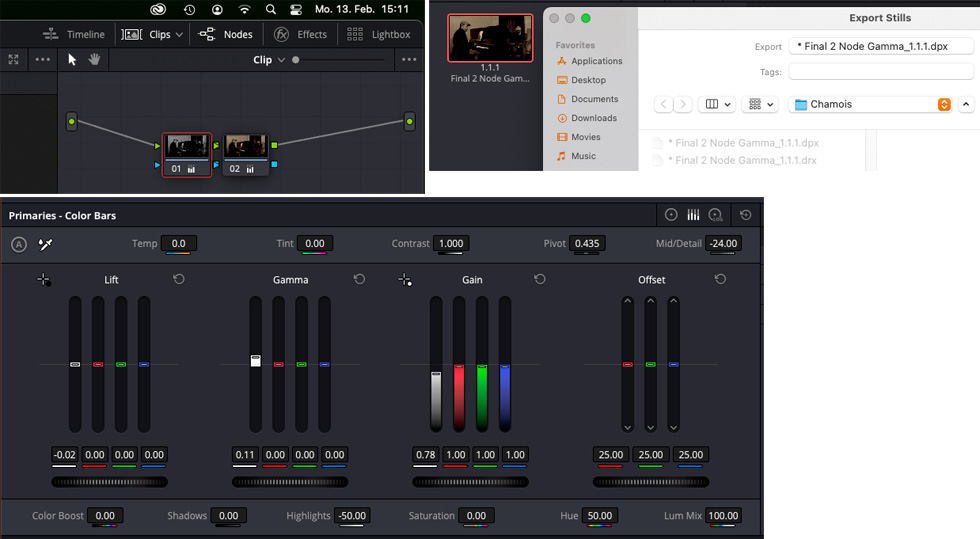Click the Nodes button
Screen dimensions: 980x539
coord(226,34)
